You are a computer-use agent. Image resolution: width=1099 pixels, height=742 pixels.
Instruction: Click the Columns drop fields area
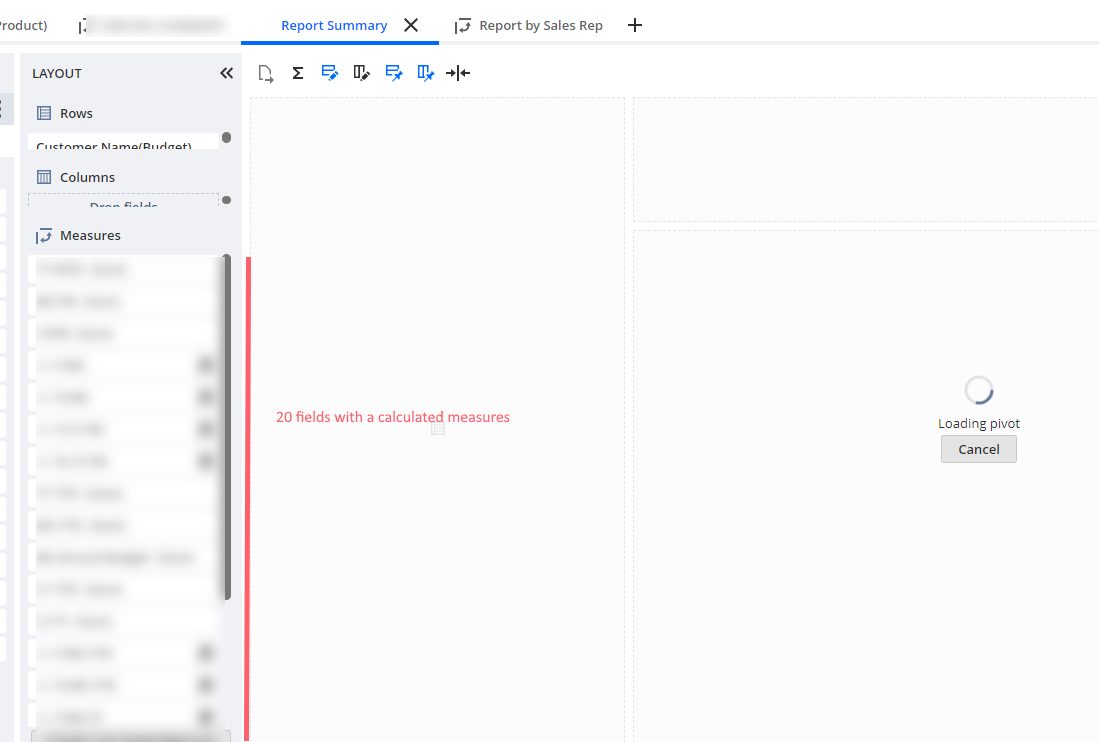pos(123,200)
